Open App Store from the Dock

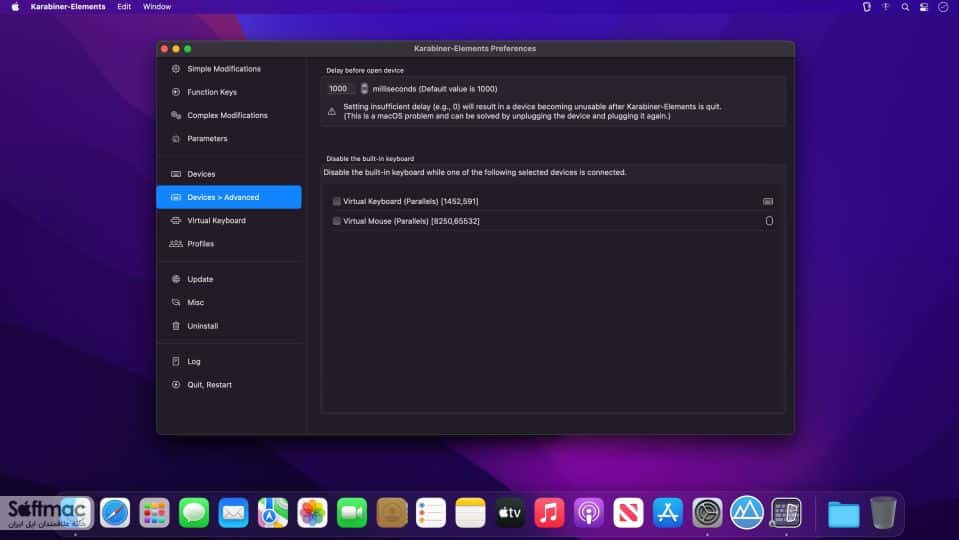pyautogui.click(x=668, y=512)
